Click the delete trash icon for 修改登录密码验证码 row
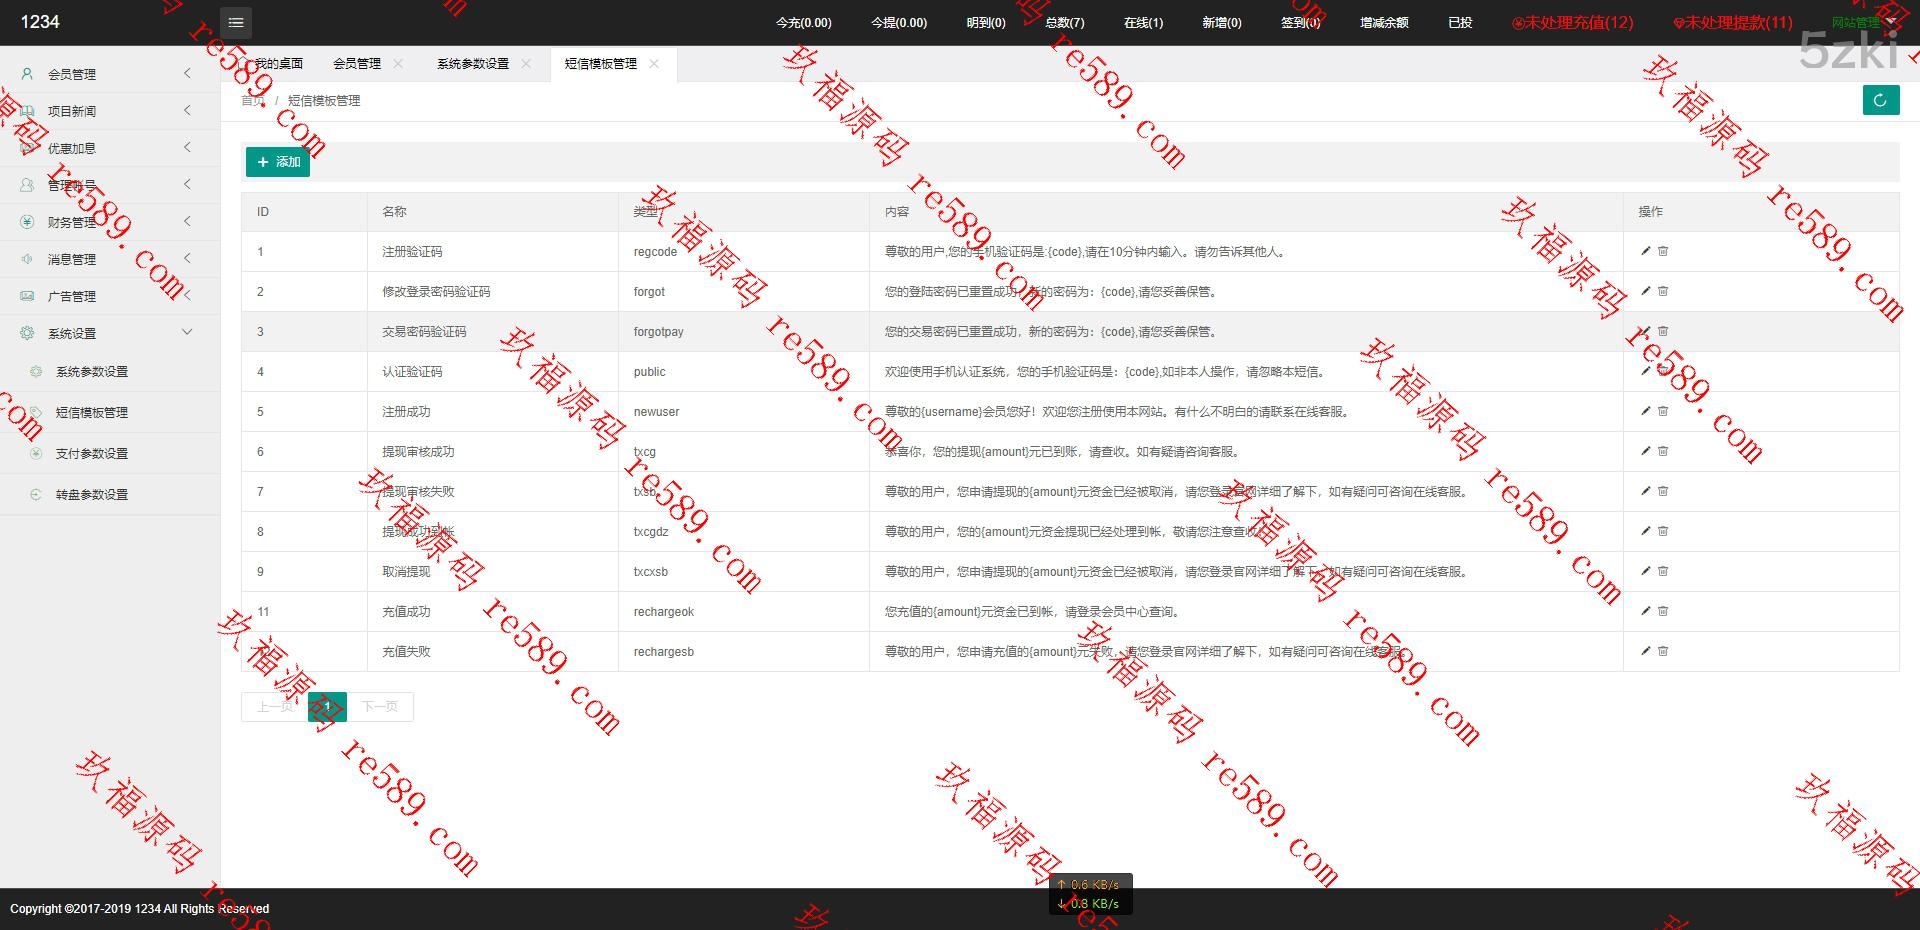This screenshot has width=1920, height=930. click(x=1663, y=291)
